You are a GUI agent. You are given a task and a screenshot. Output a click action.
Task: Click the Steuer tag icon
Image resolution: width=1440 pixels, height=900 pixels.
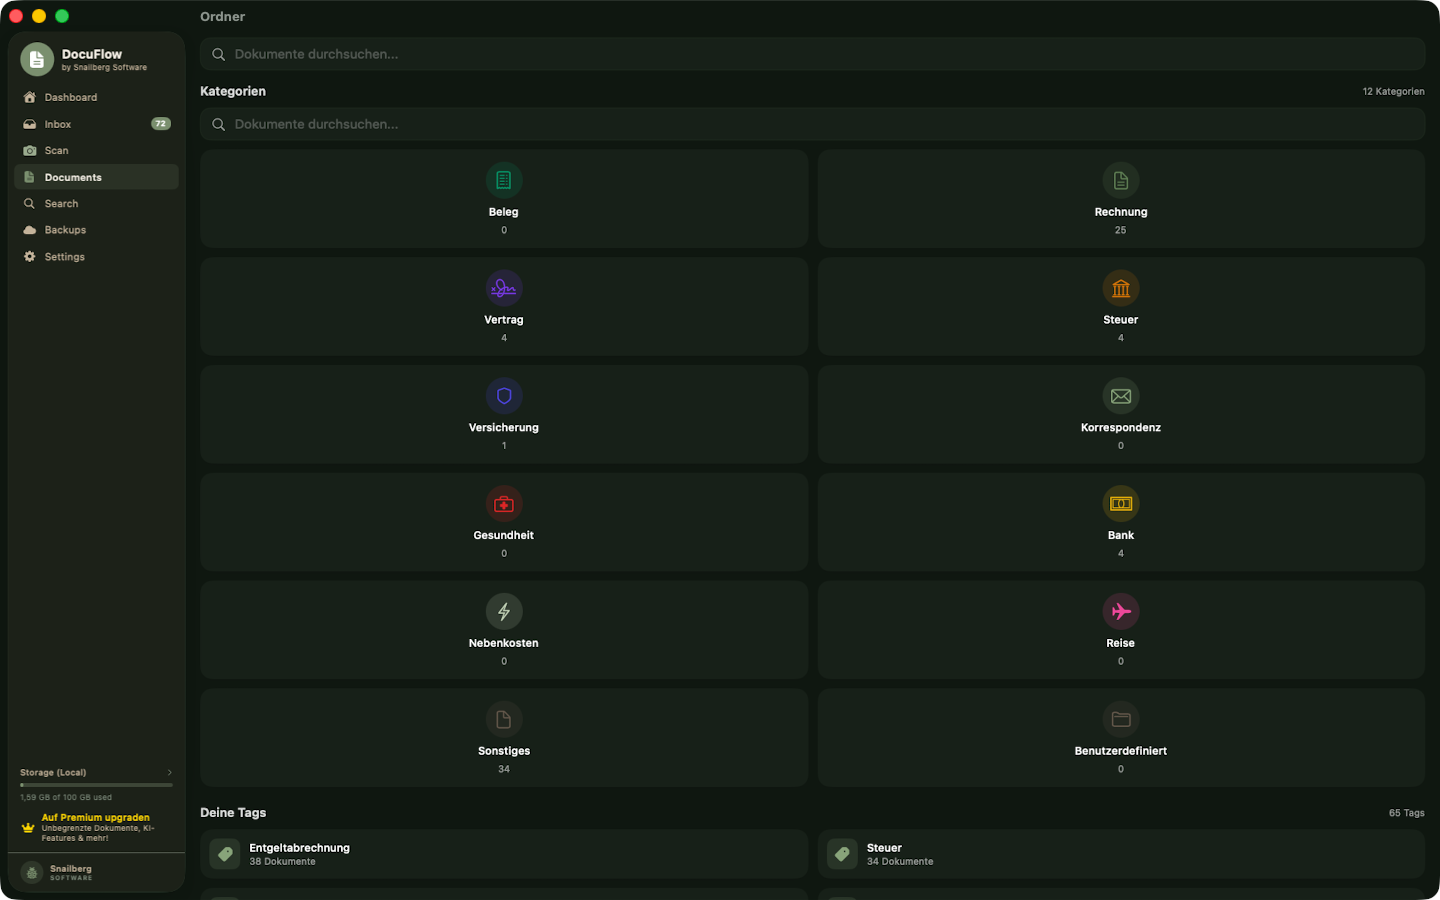[x=842, y=854]
